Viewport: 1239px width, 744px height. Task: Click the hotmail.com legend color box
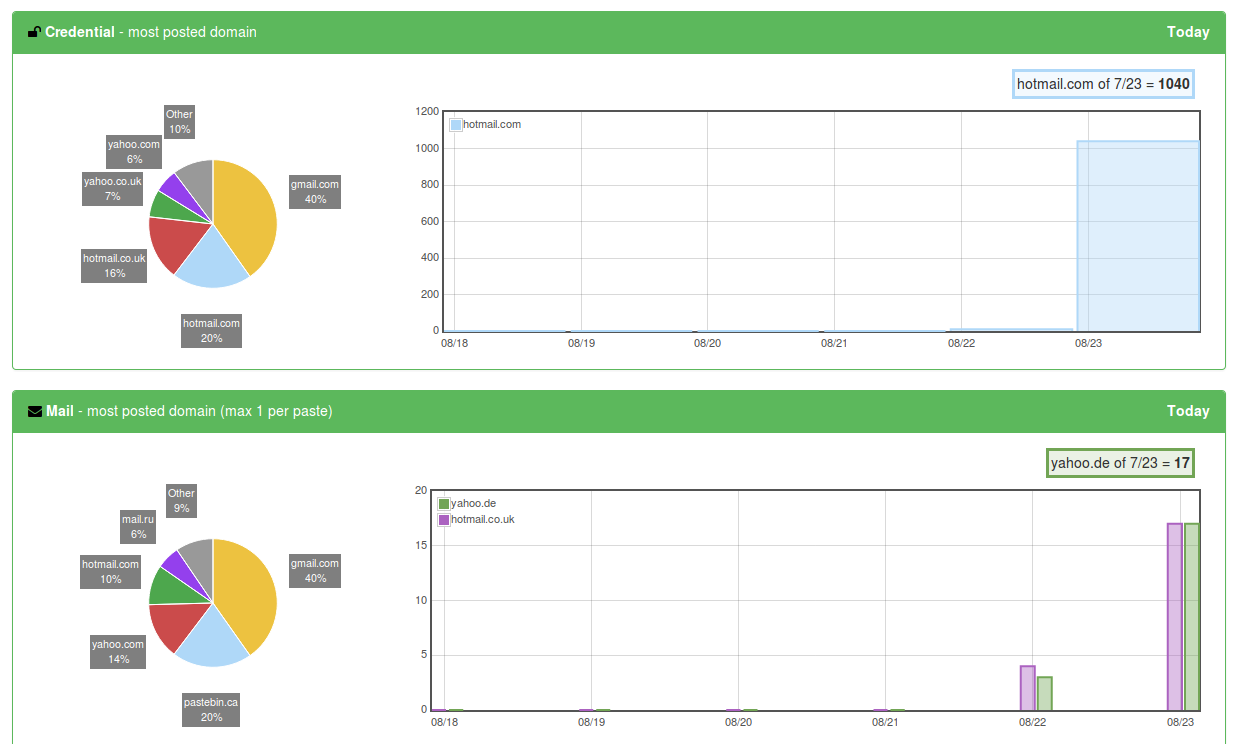pyautogui.click(x=456, y=125)
